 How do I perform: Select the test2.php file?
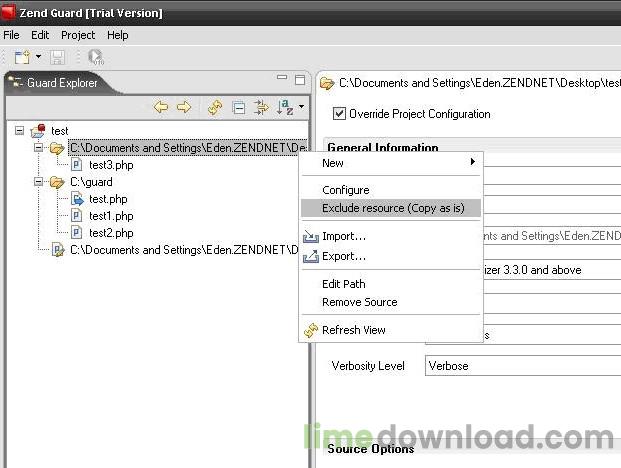click(x=111, y=233)
